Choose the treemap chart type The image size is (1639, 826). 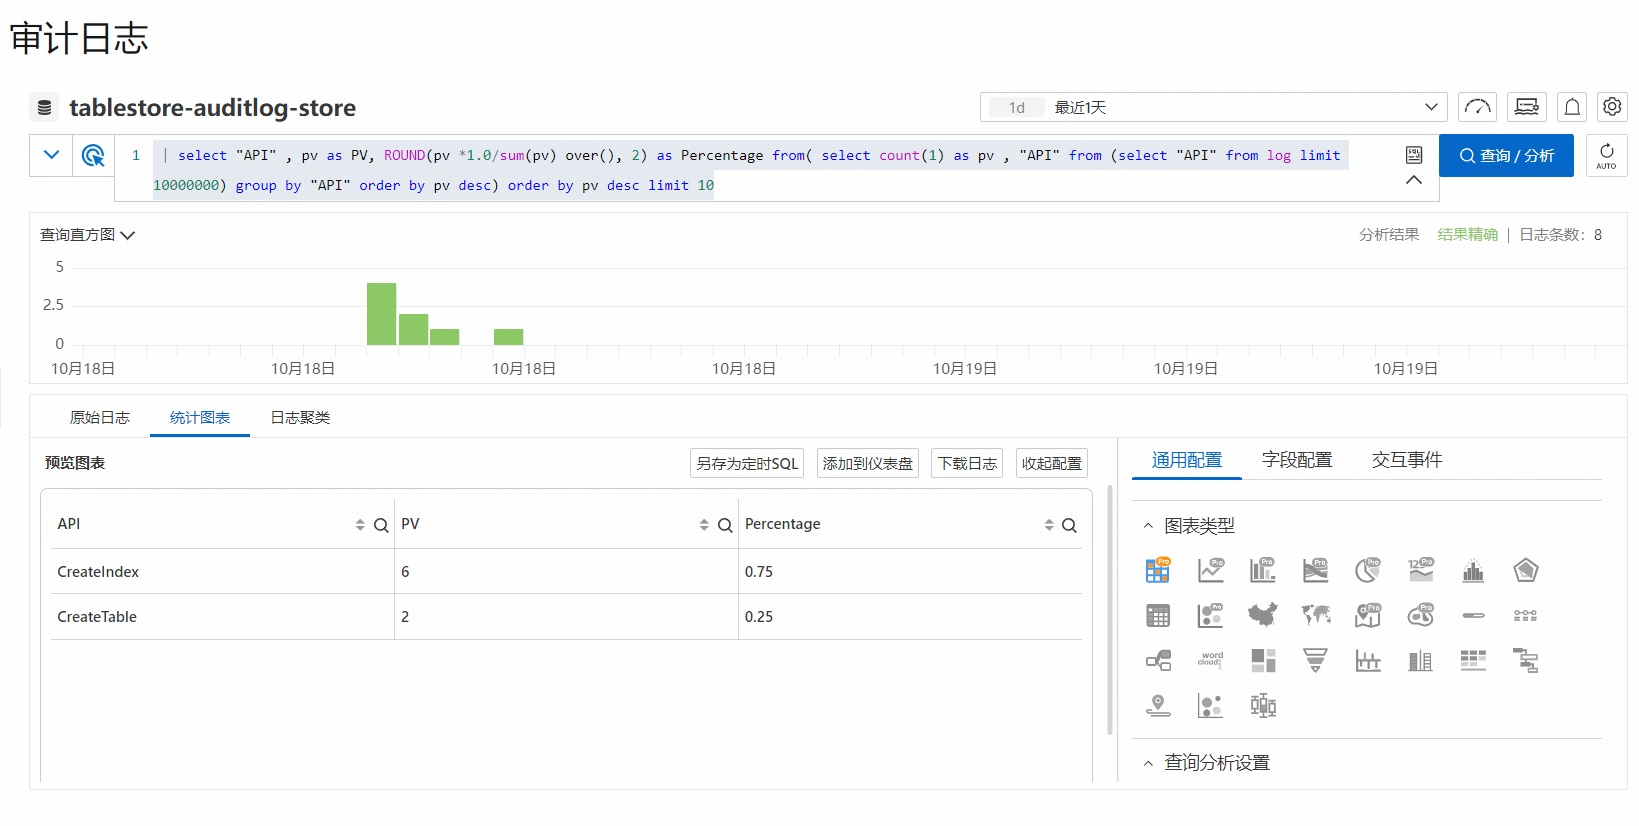tap(1263, 660)
